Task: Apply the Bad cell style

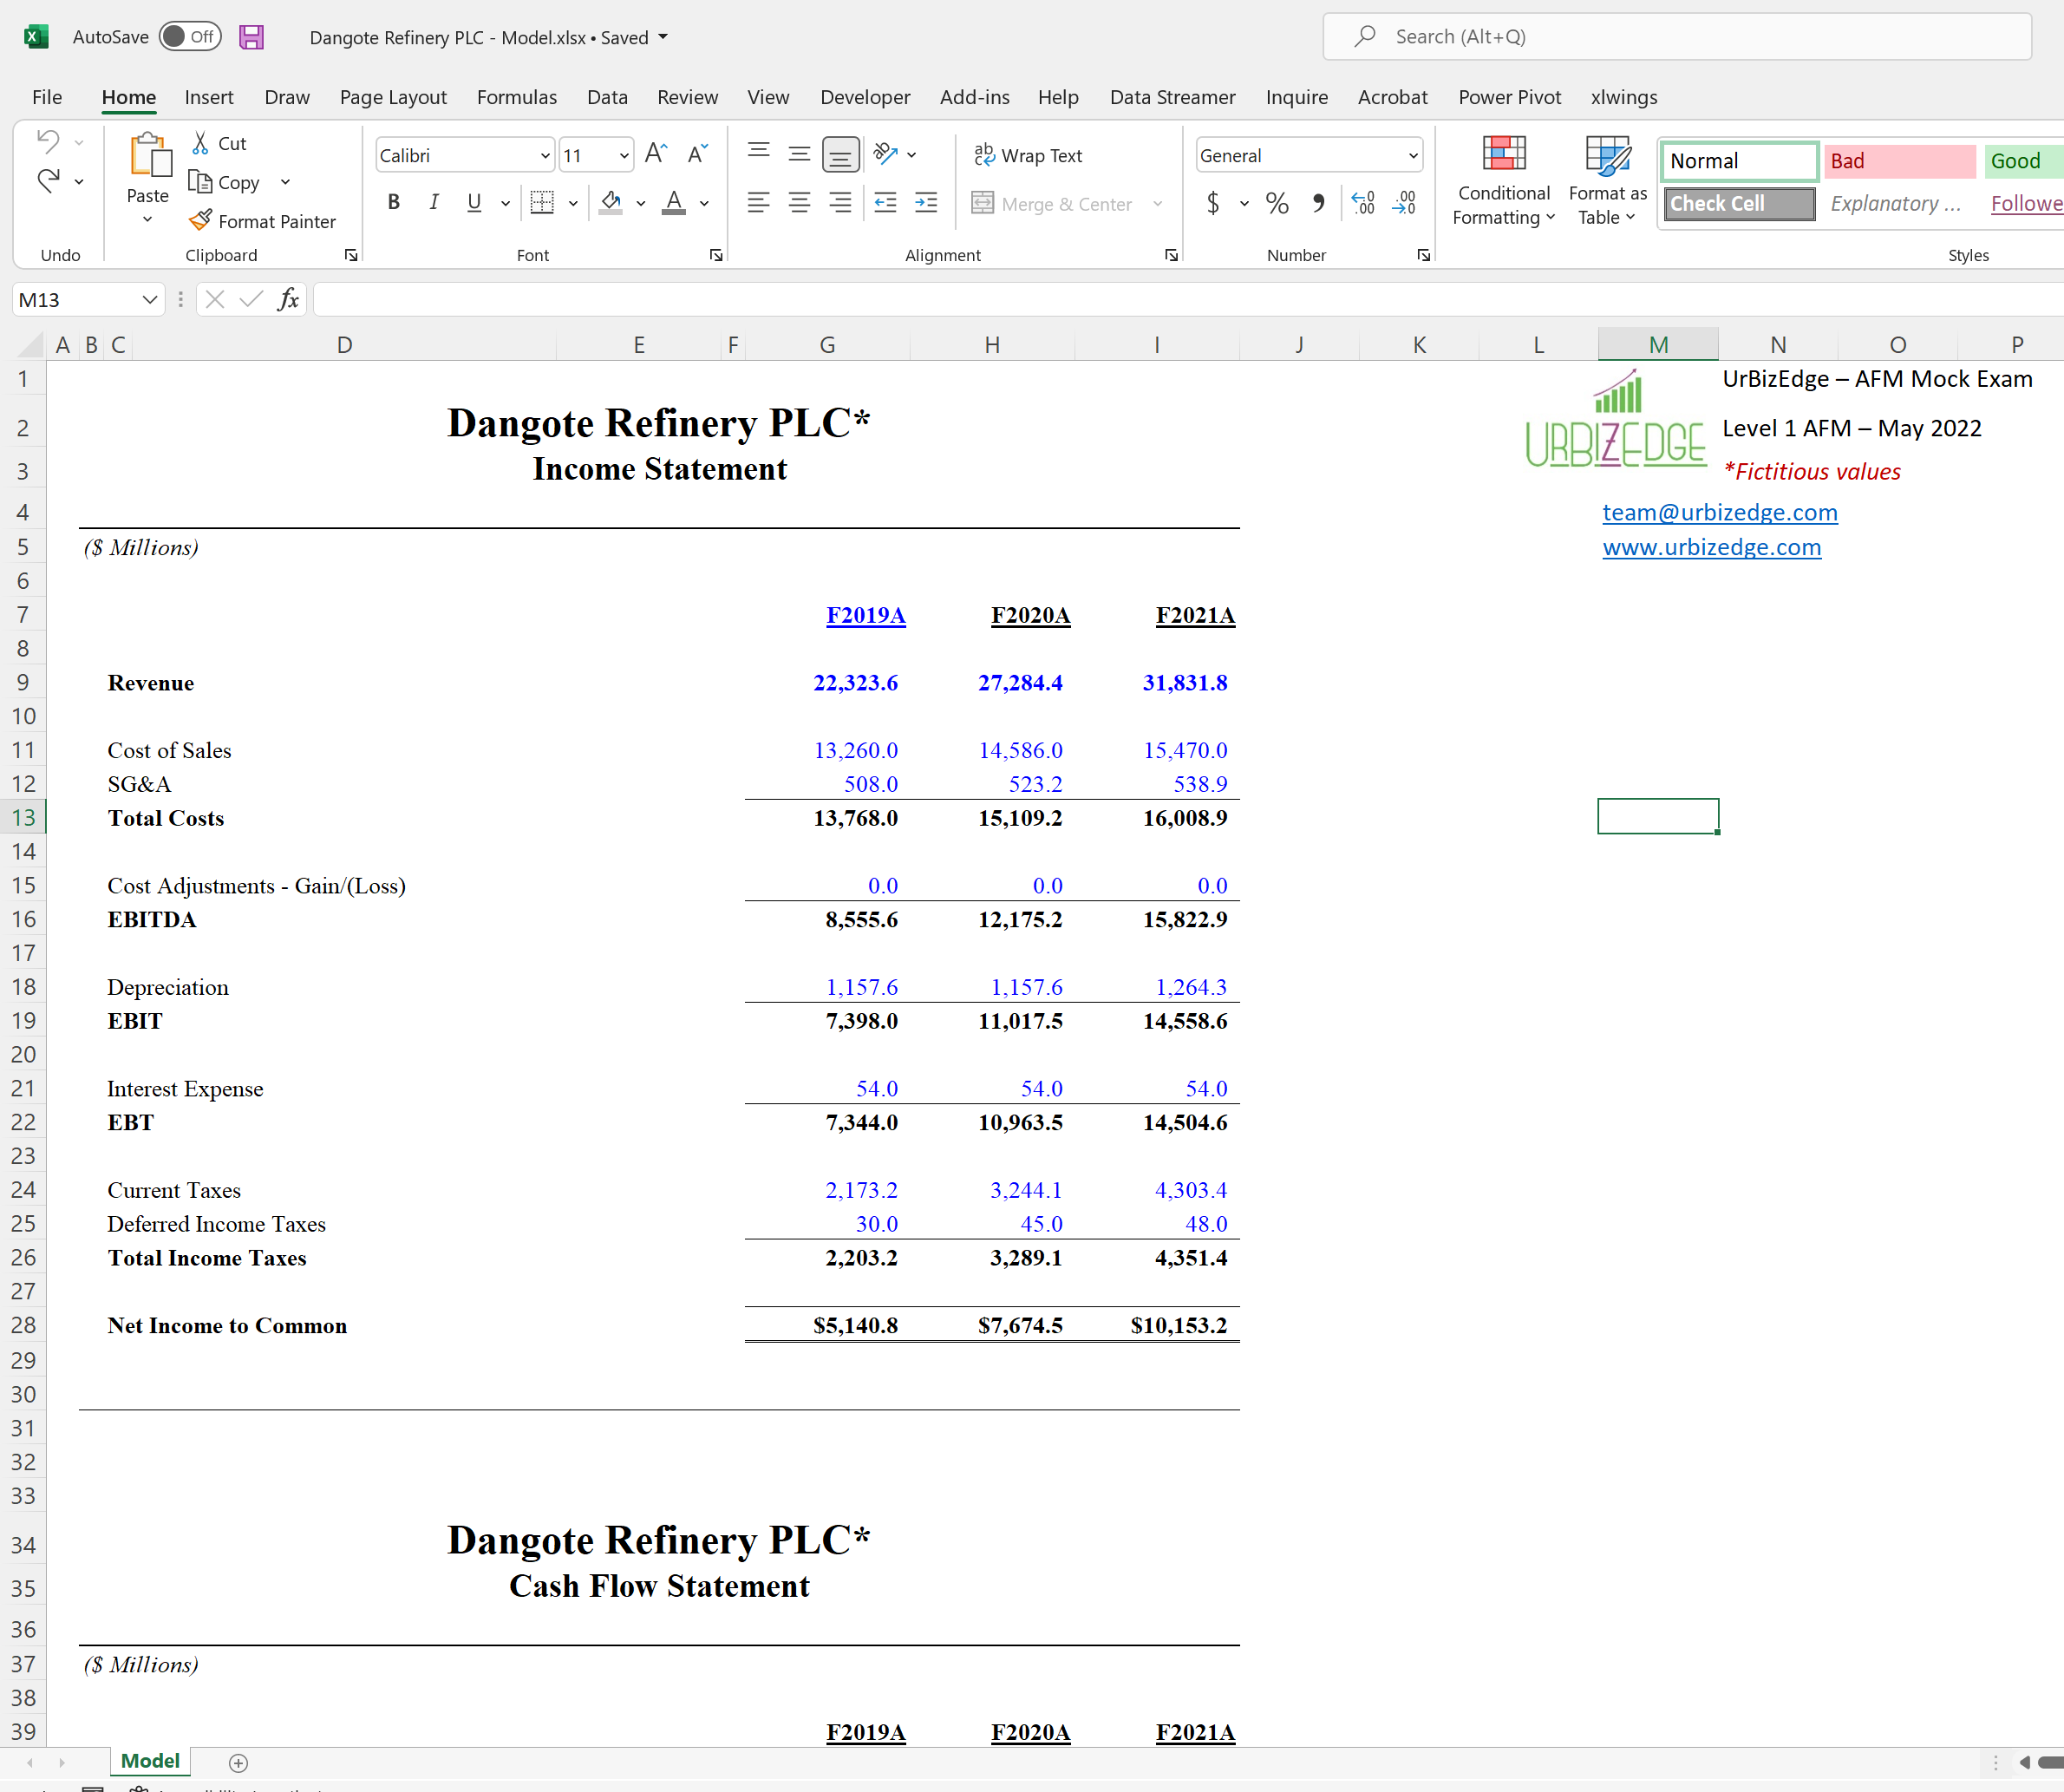Action: tap(1899, 161)
